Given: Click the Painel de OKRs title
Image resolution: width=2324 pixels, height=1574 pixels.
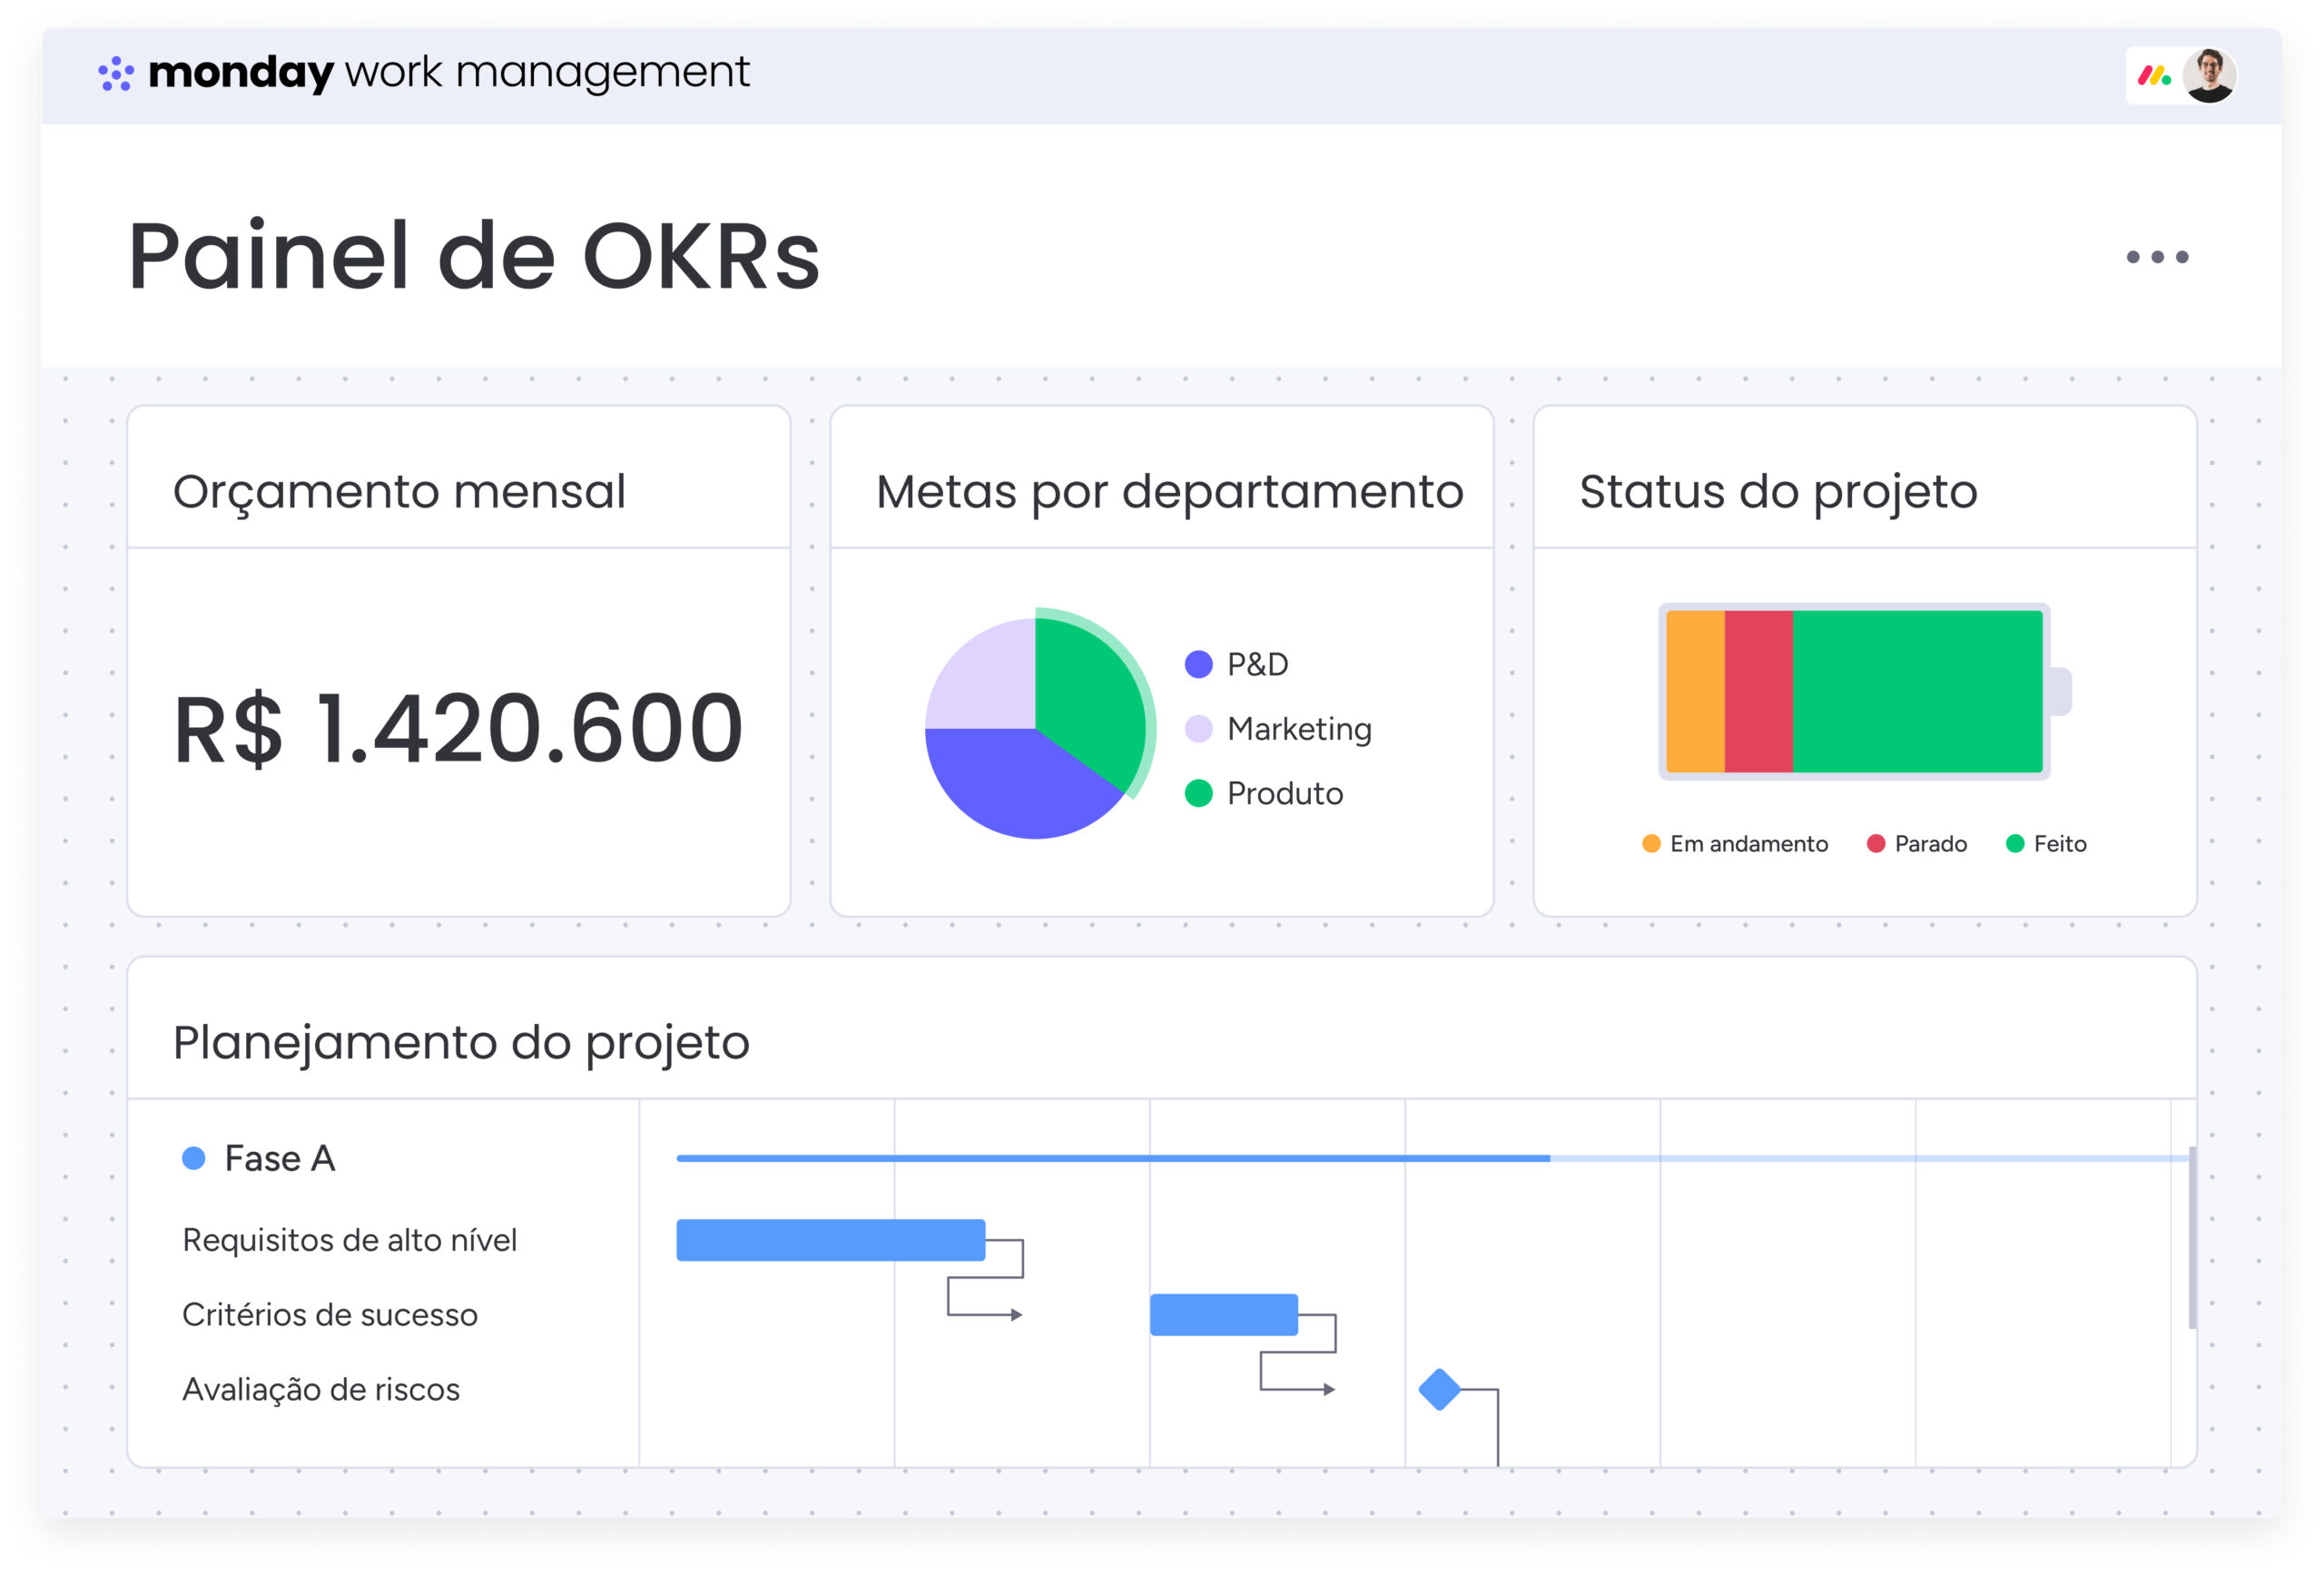Looking at the screenshot, I should 474,257.
